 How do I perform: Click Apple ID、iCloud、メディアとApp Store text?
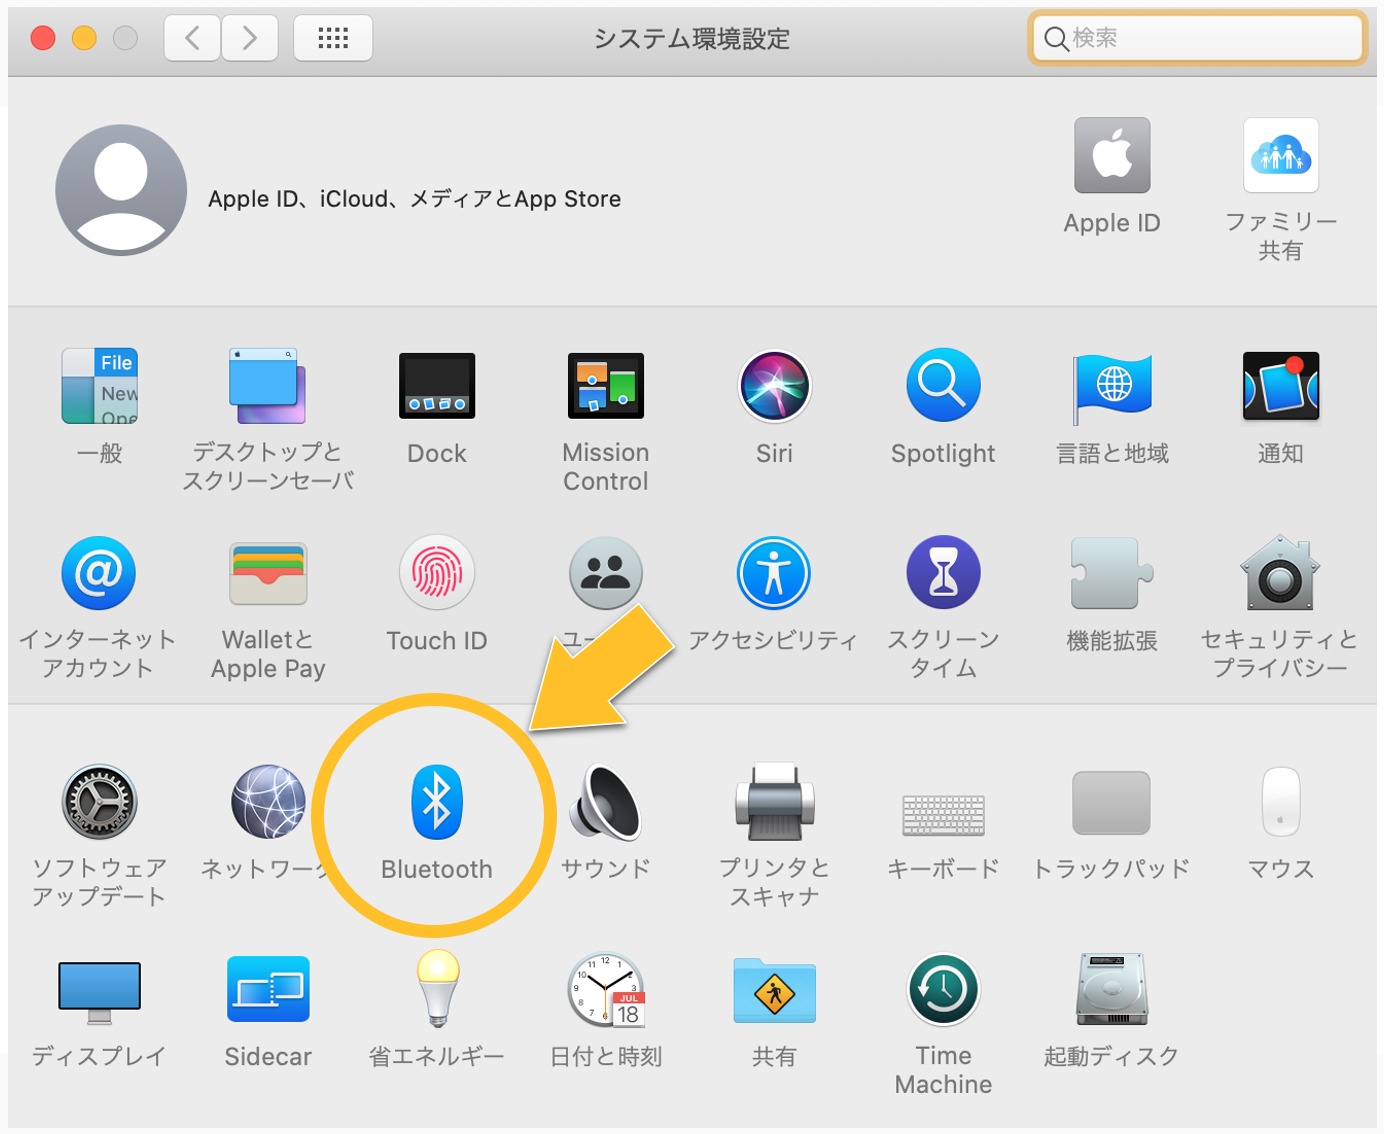tap(414, 199)
